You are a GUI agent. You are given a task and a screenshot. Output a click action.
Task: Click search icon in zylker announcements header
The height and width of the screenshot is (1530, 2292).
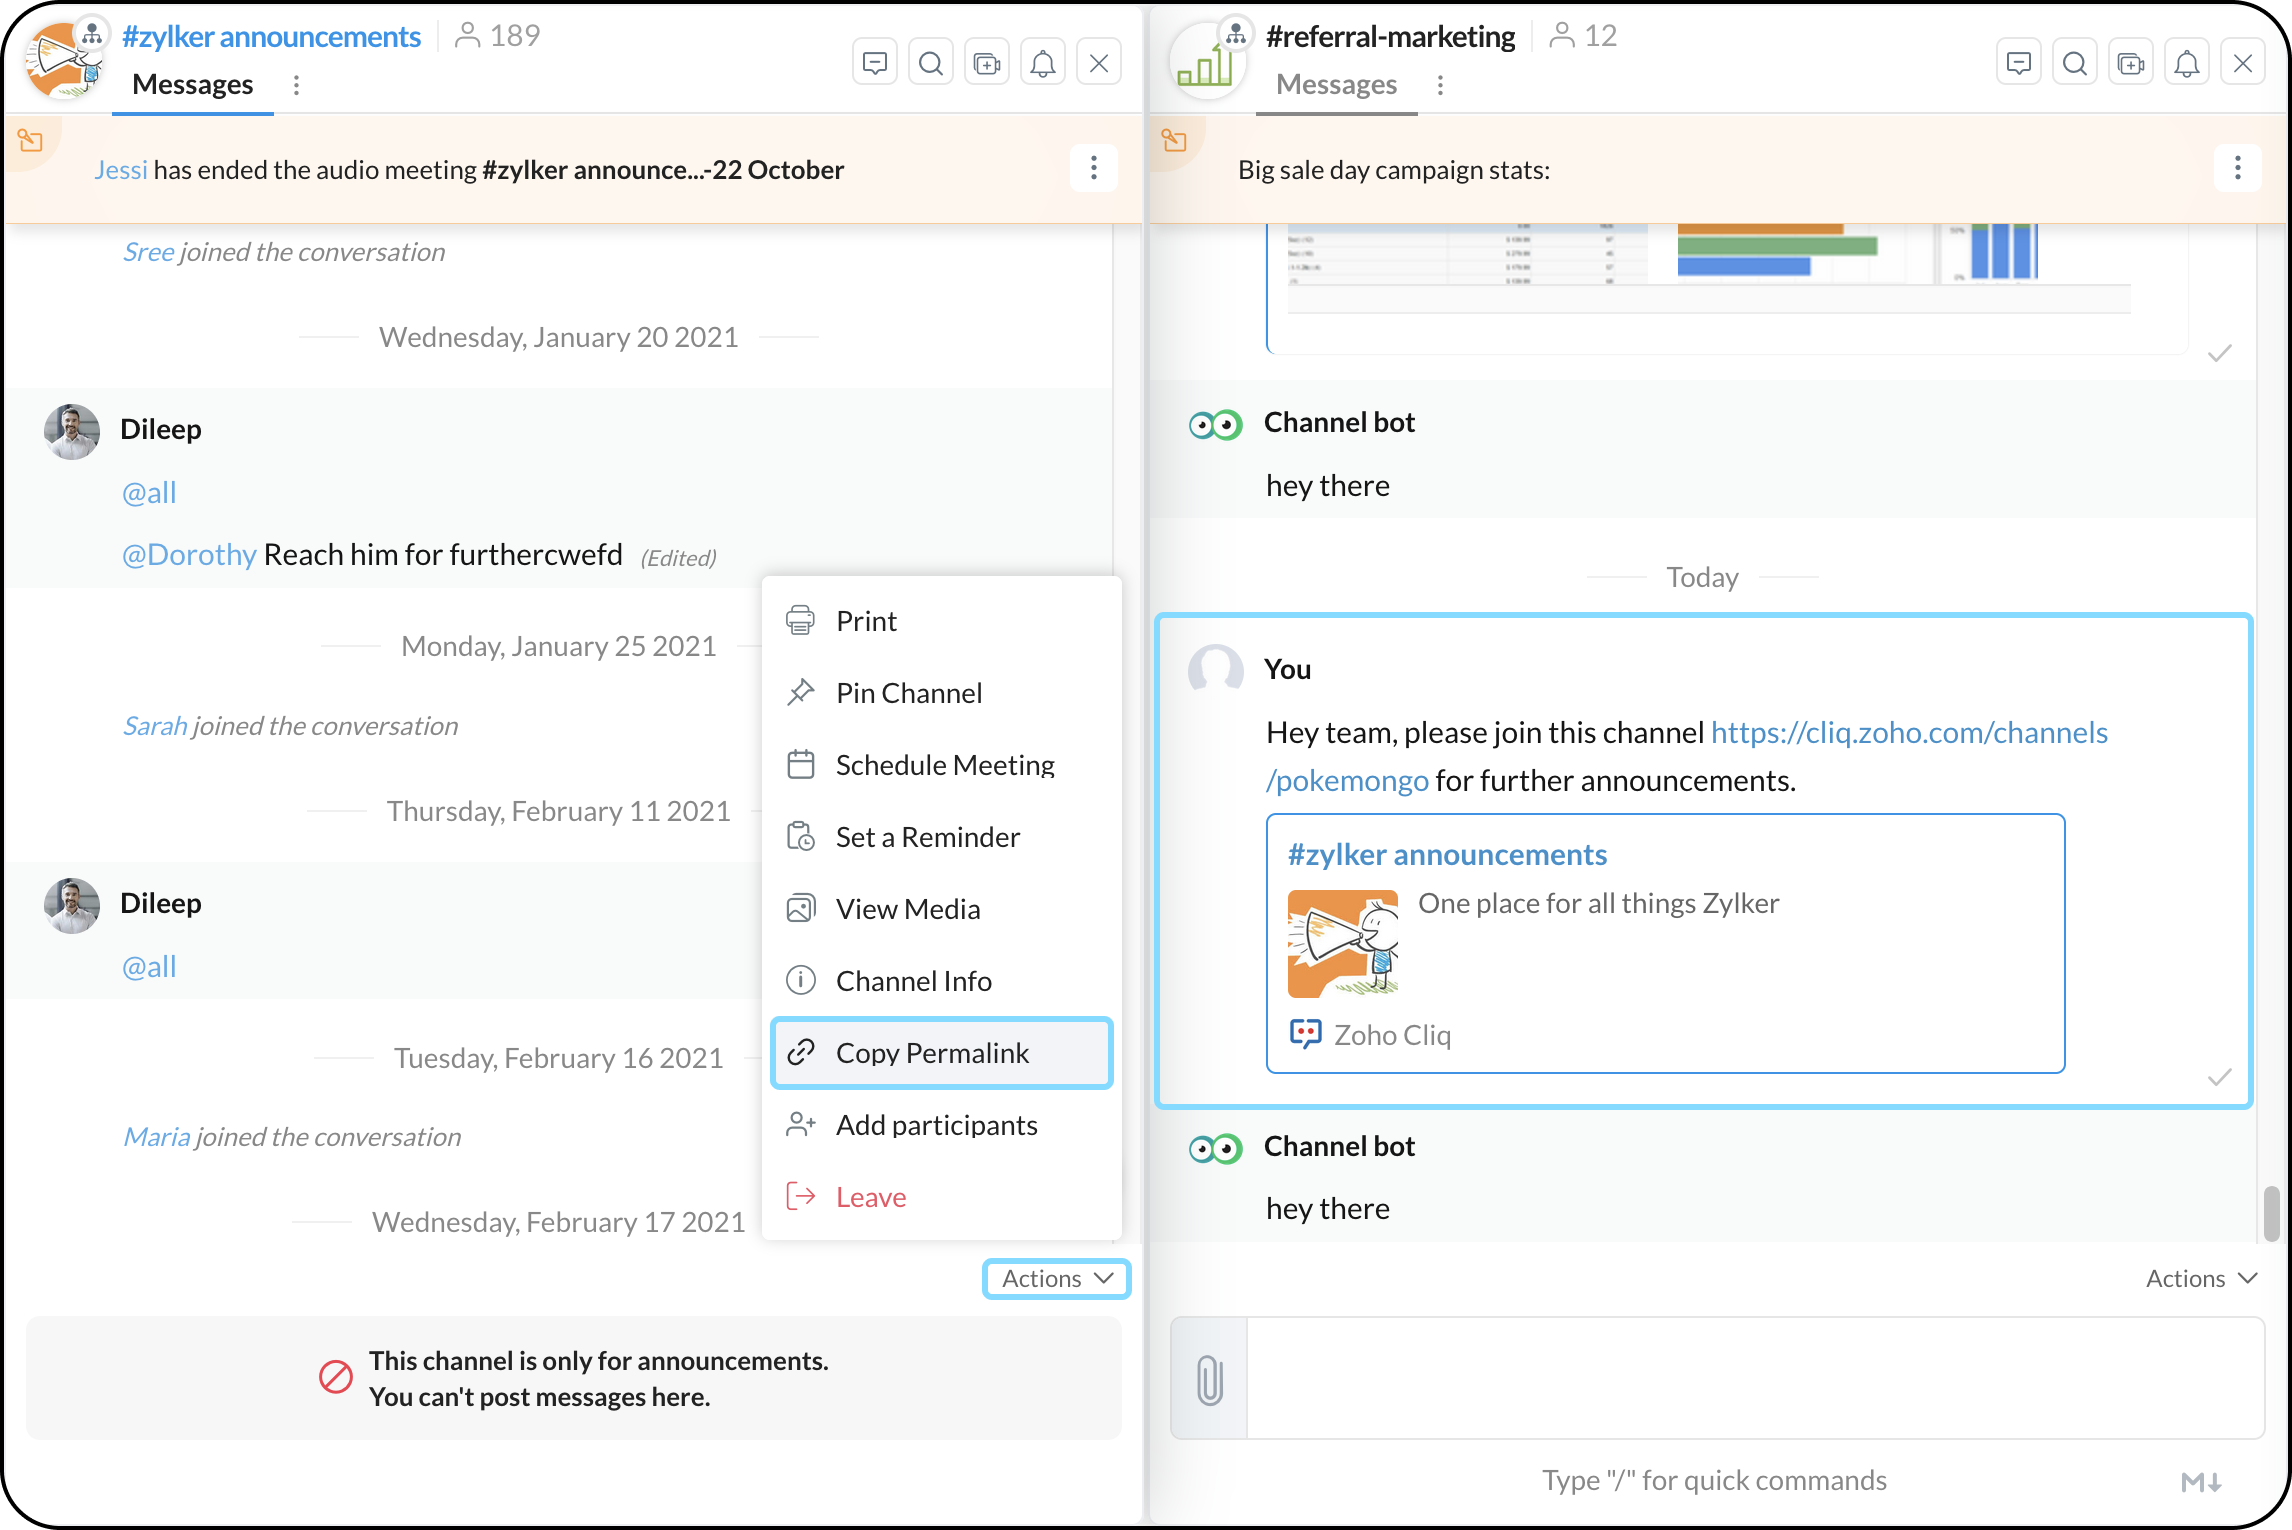(x=930, y=64)
